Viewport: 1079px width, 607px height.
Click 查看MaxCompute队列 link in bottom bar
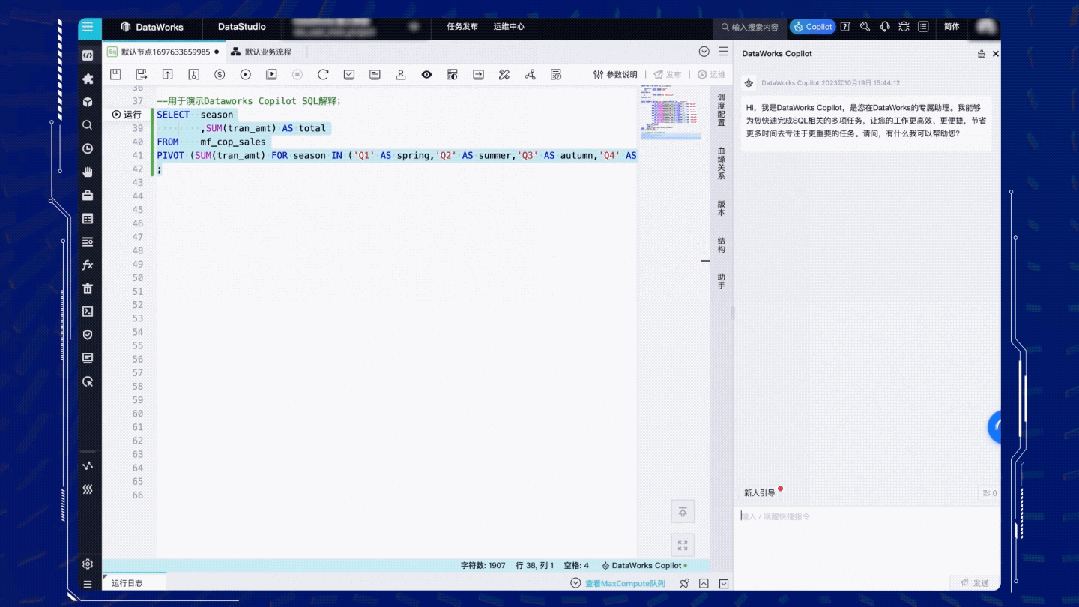[625, 583]
